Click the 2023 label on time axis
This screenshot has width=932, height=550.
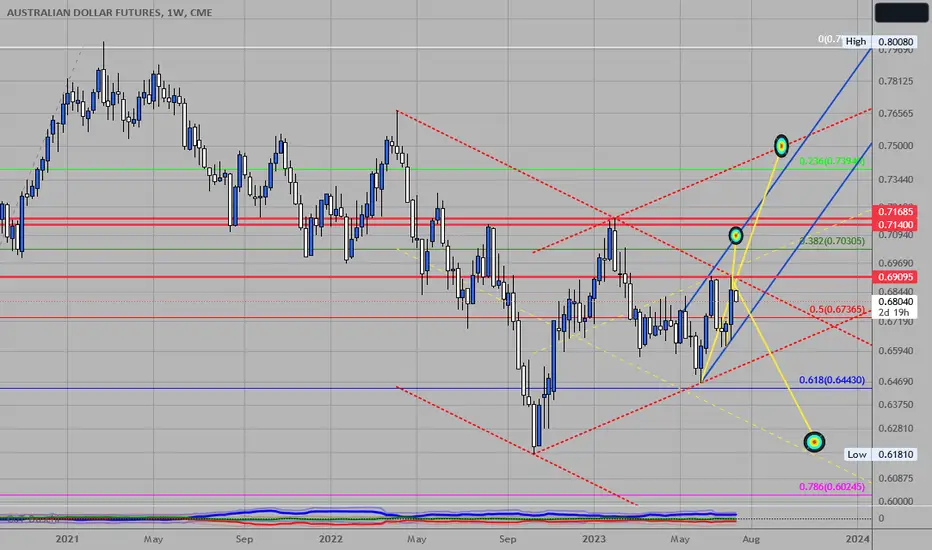pyautogui.click(x=594, y=539)
